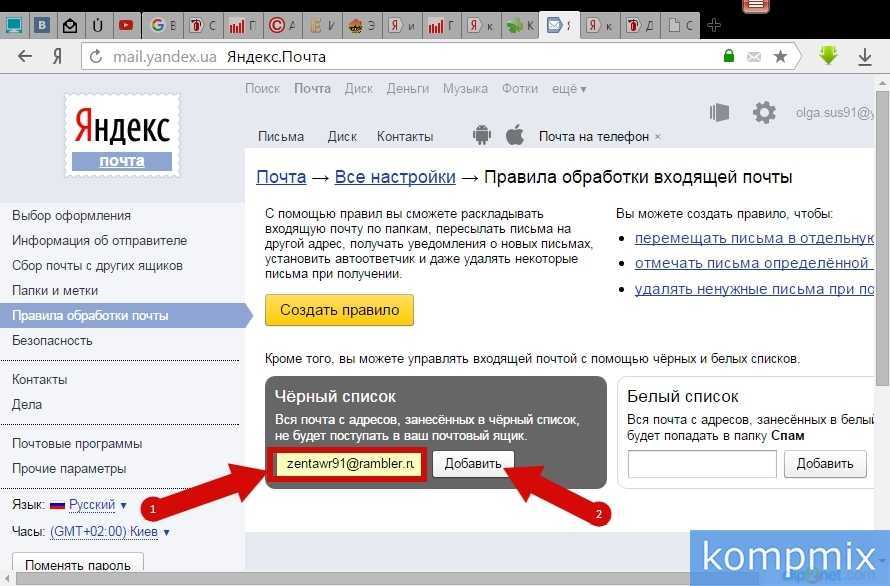The height and width of the screenshot is (586, 890).
Task: Open the new browser tab button
Action: [714, 25]
